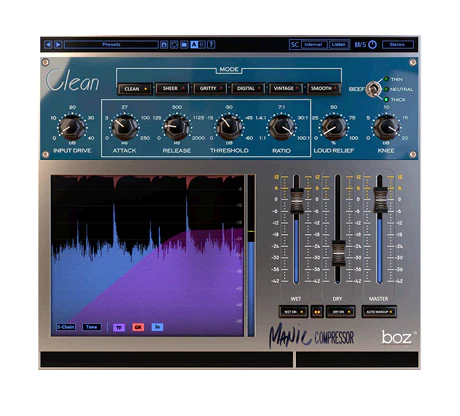Open the help question mark icon

211,44
